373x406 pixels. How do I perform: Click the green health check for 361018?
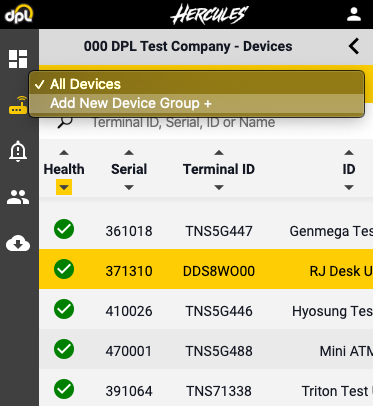click(64, 229)
